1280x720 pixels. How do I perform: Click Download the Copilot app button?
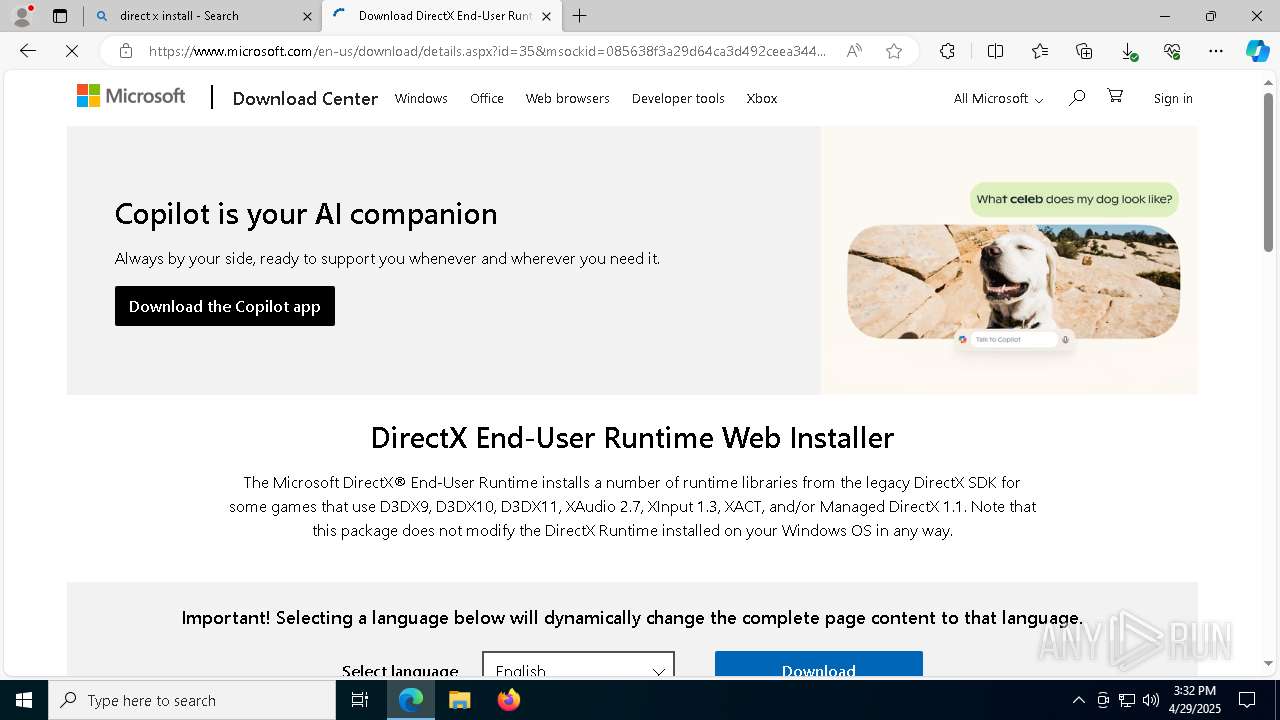pyautogui.click(x=225, y=306)
